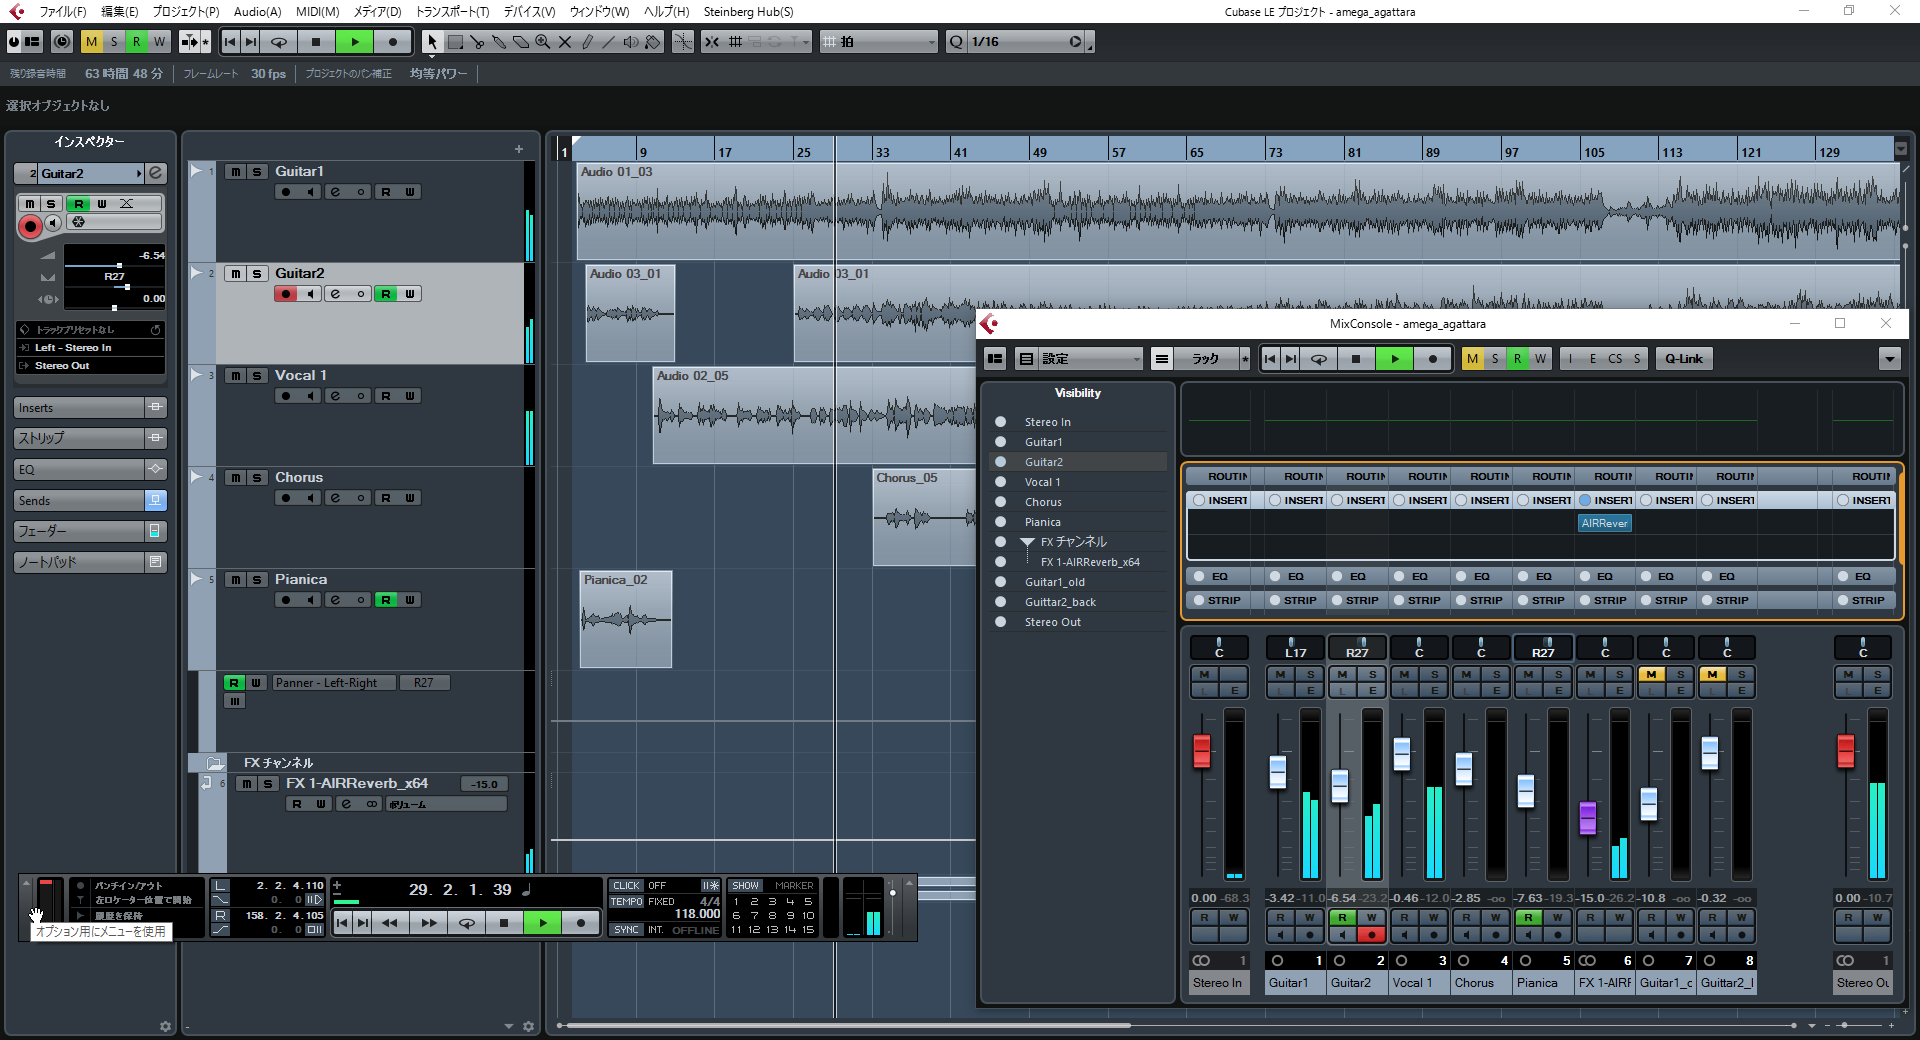Image resolution: width=1920 pixels, height=1040 pixels.
Task: Toggle read automation on Pianica track
Action: click(385, 600)
